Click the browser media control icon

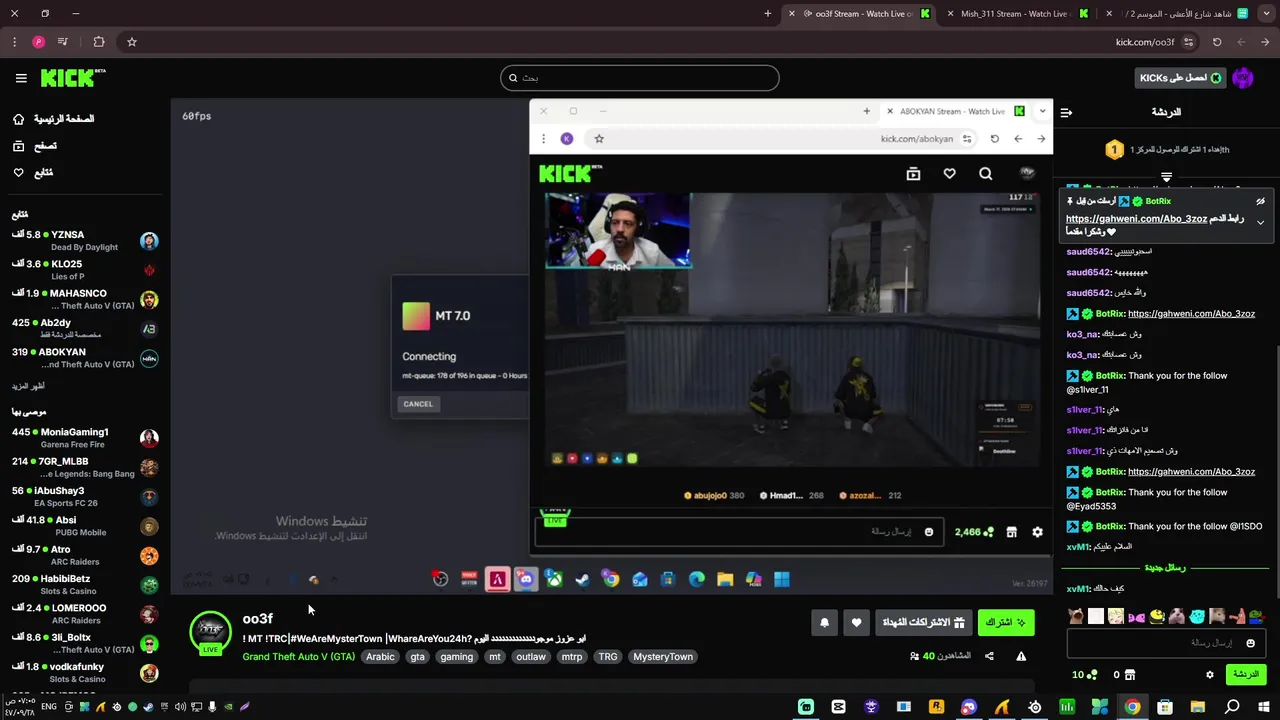coord(64,42)
